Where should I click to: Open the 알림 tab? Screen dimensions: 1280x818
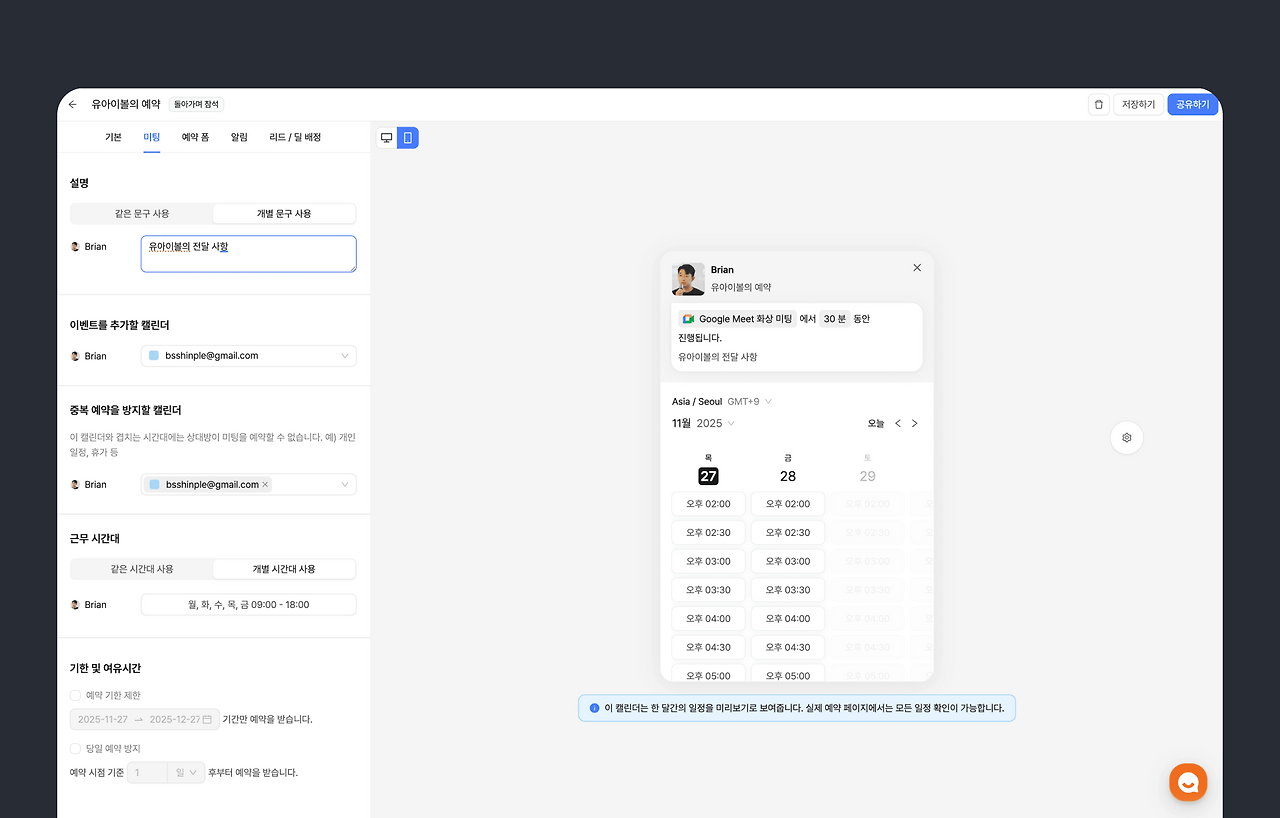239,137
